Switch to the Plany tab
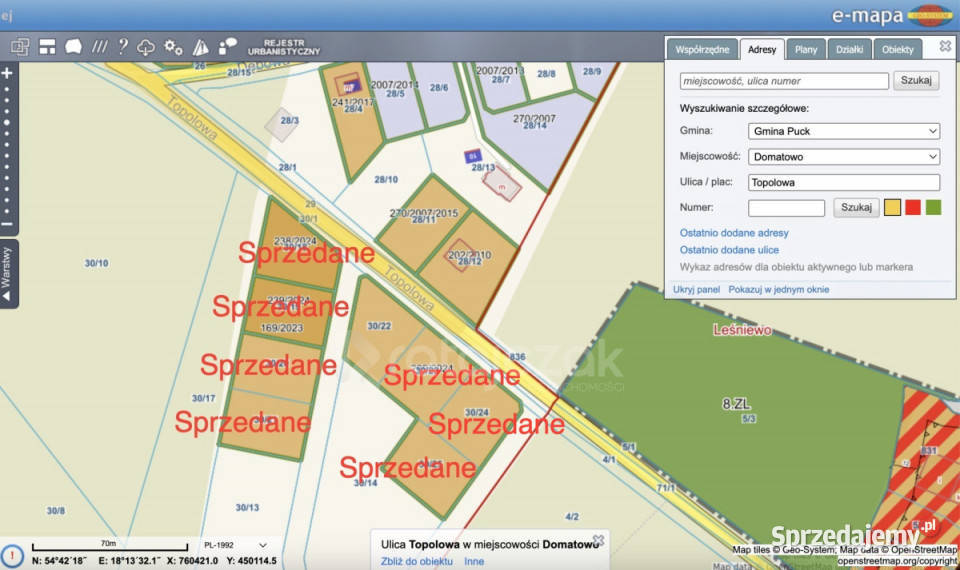 (x=806, y=49)
